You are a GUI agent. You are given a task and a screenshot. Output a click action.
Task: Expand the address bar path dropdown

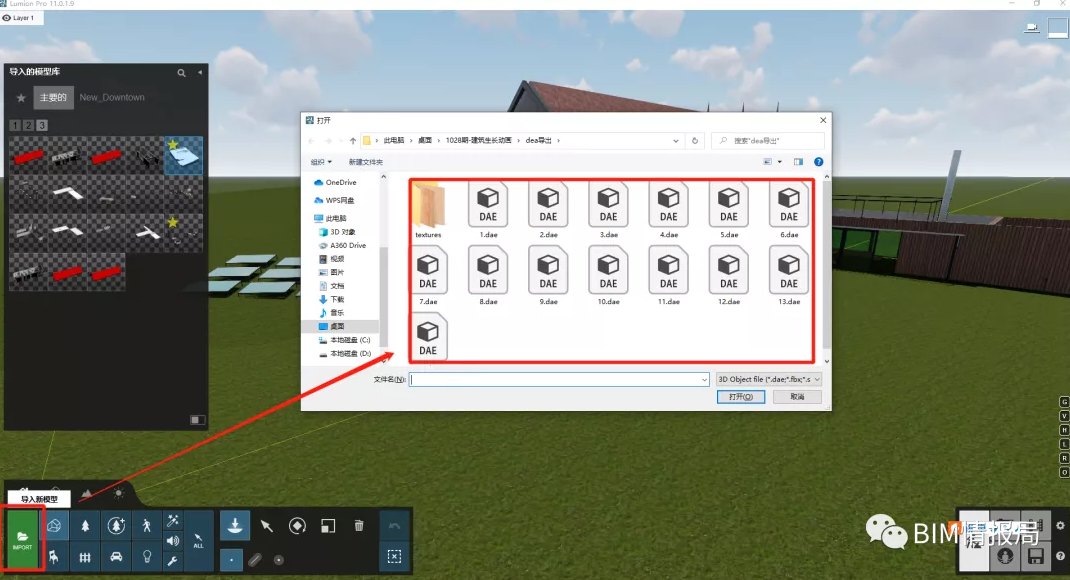click(676, 141)
